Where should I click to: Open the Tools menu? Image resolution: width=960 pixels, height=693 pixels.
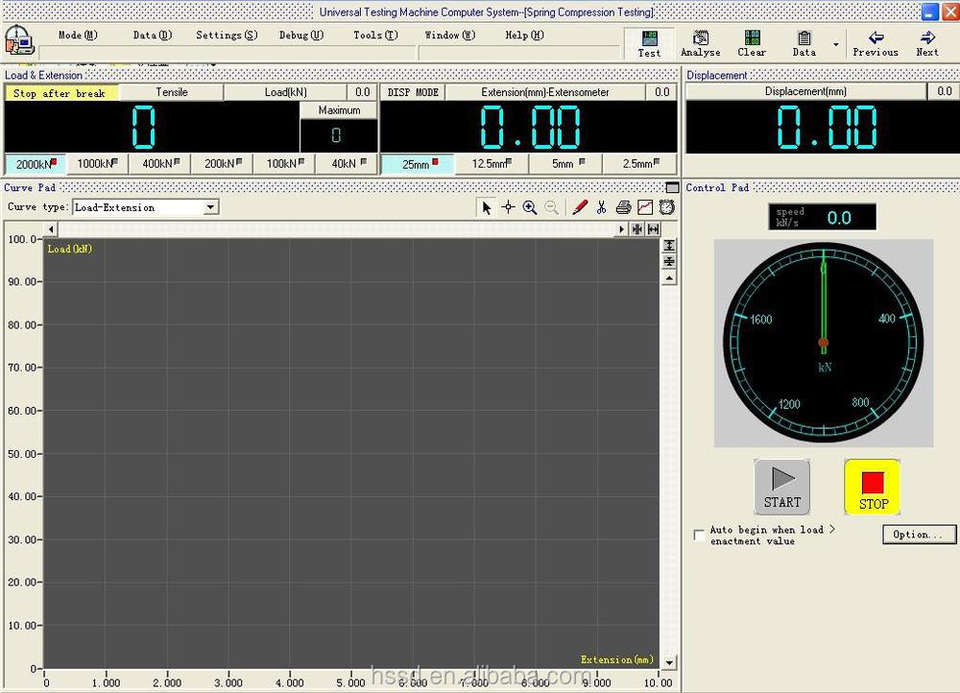click(x=375, y=35)
